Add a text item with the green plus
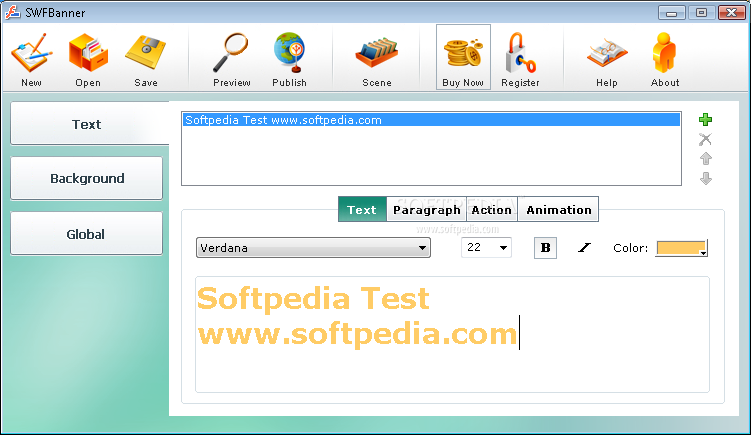The width and height of the screenshot is (751, 435). [x=705, y=119]
